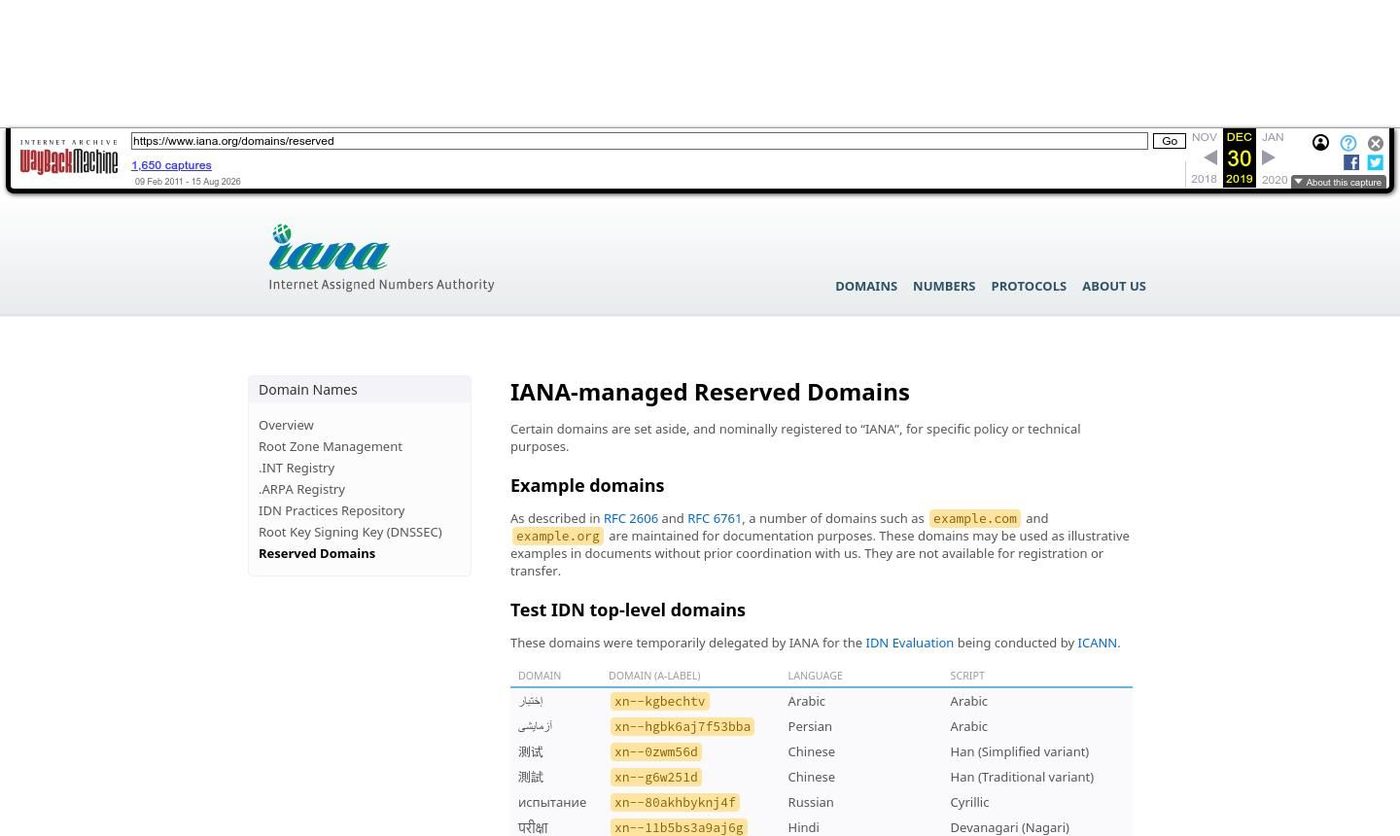Share this capture on Twitter
The width and height of the screenshot is (1400, 836).
pos(1375,162)
